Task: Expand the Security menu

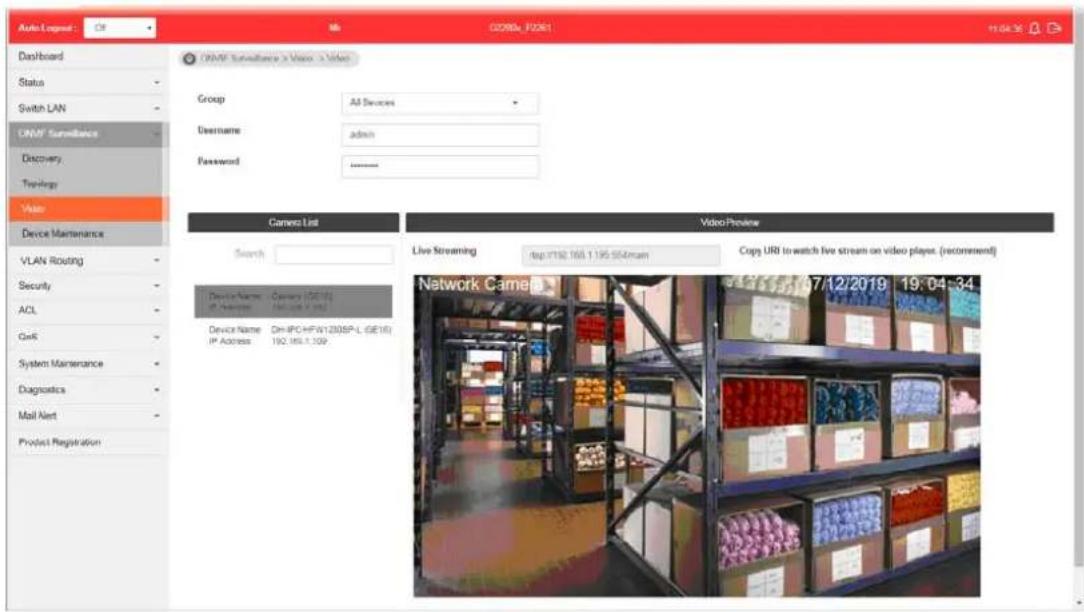Action: click(88, 286)
